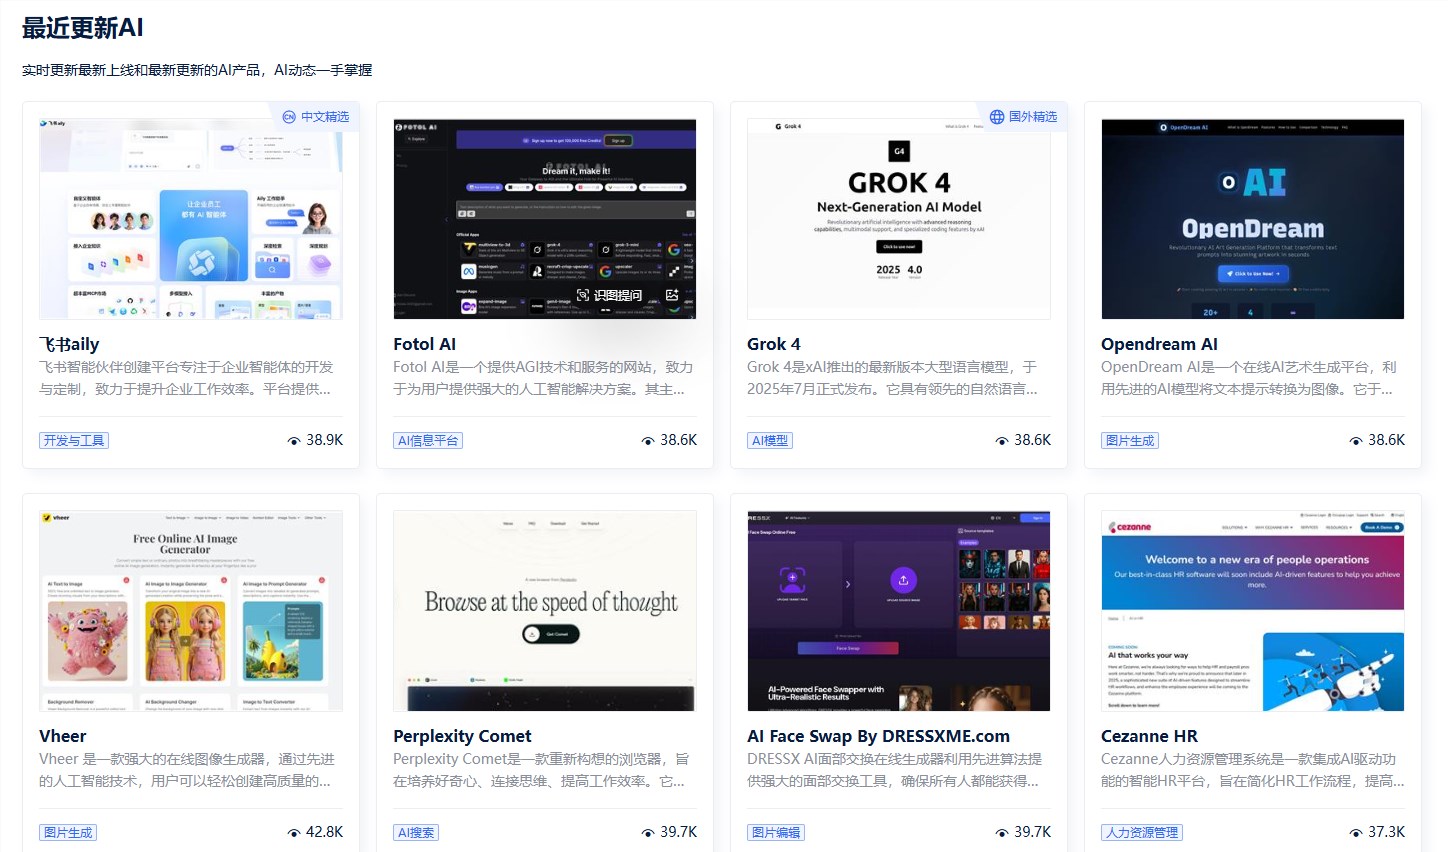Click the eye views icon on Grok 4
This screenshot has height=852, width=1448.
coord(1002,441)
